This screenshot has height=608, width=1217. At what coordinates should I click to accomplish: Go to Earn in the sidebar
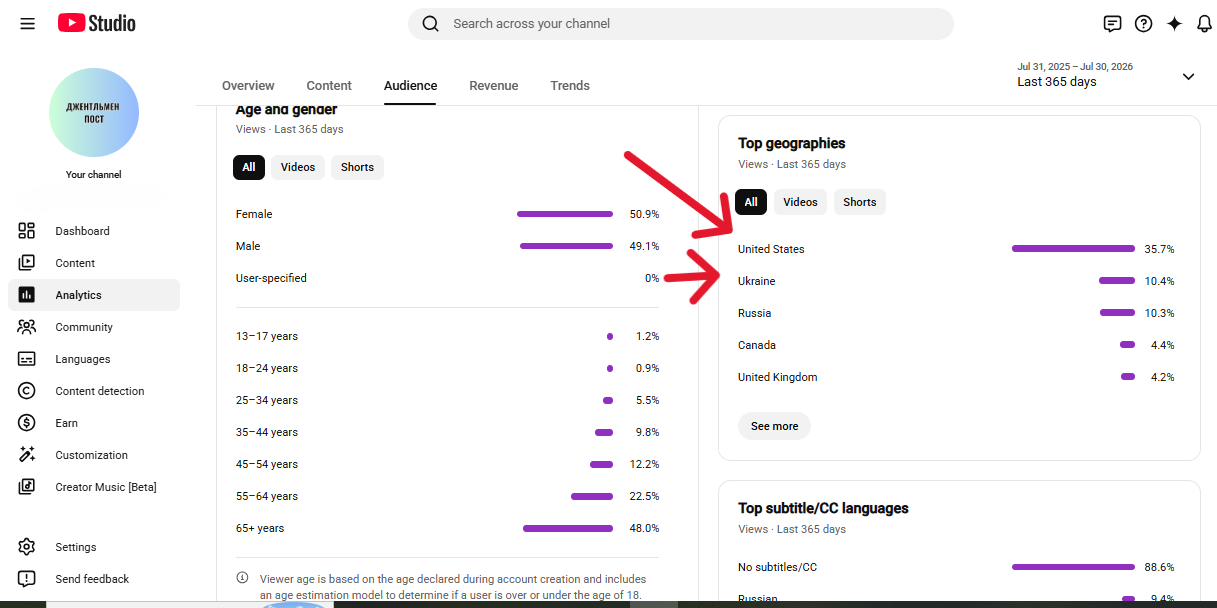[66, 423]
